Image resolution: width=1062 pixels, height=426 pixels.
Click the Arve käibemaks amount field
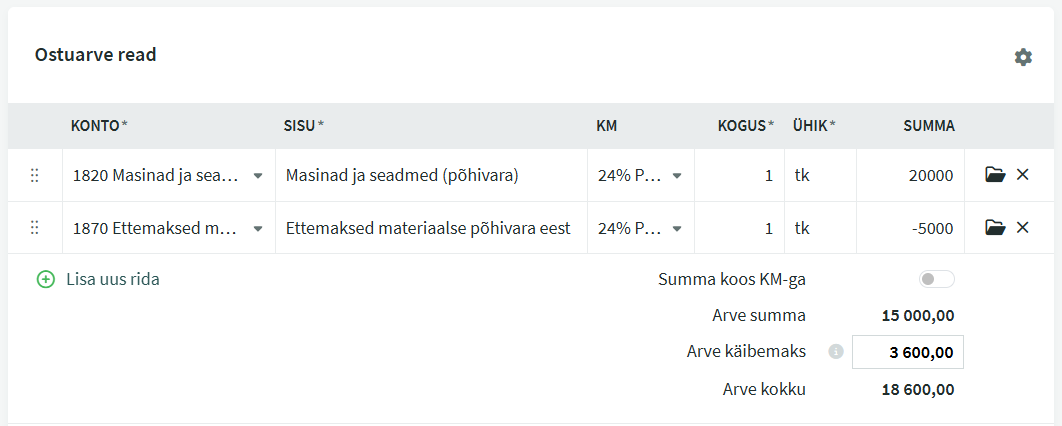point(908,352)
